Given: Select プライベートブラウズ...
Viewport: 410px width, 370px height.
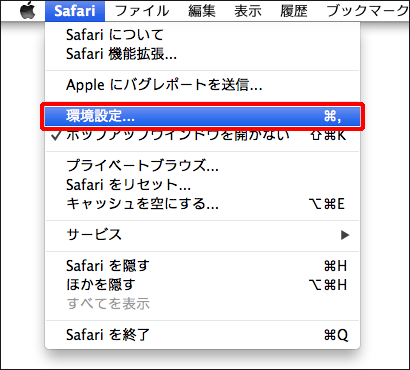Looking at the screenshot, I should click(x=202, y=165).
